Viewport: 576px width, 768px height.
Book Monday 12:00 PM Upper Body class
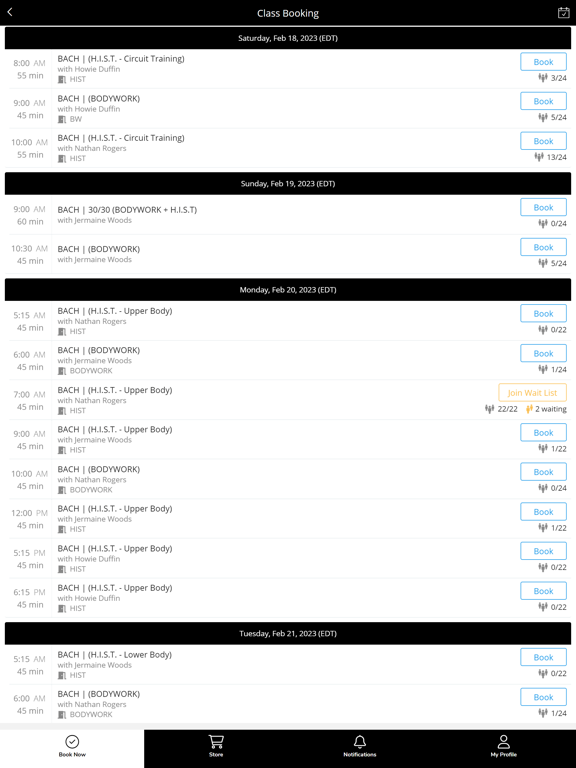pyautogui.click(x=543, y=512)
